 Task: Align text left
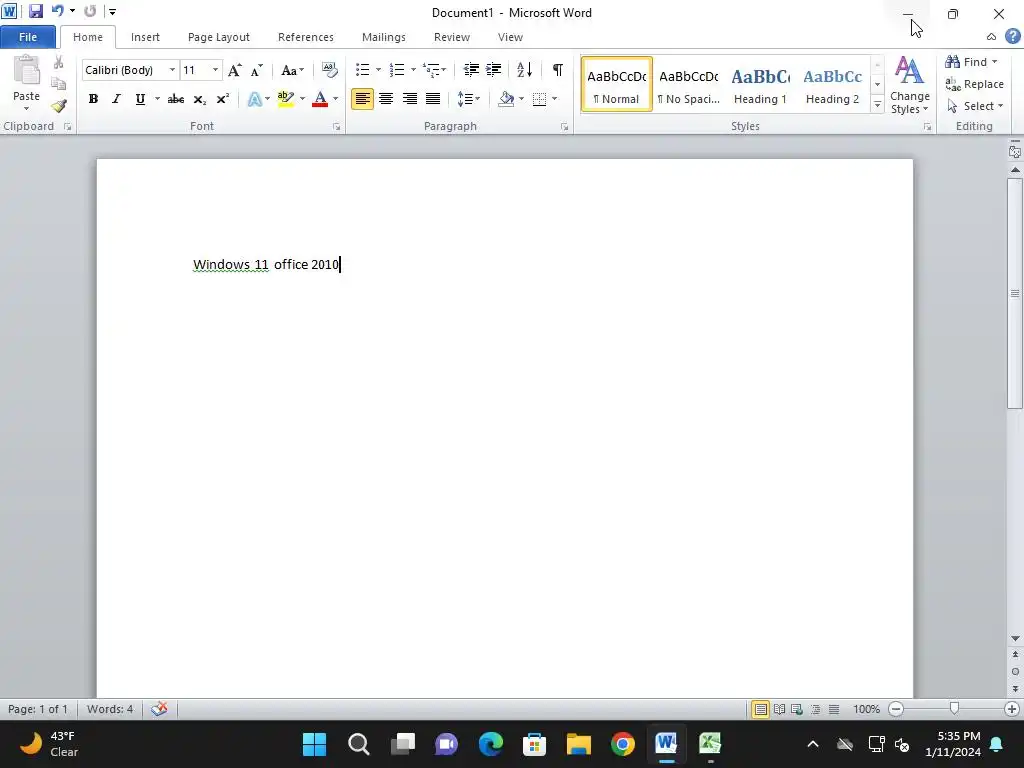(x=362, y=99)
